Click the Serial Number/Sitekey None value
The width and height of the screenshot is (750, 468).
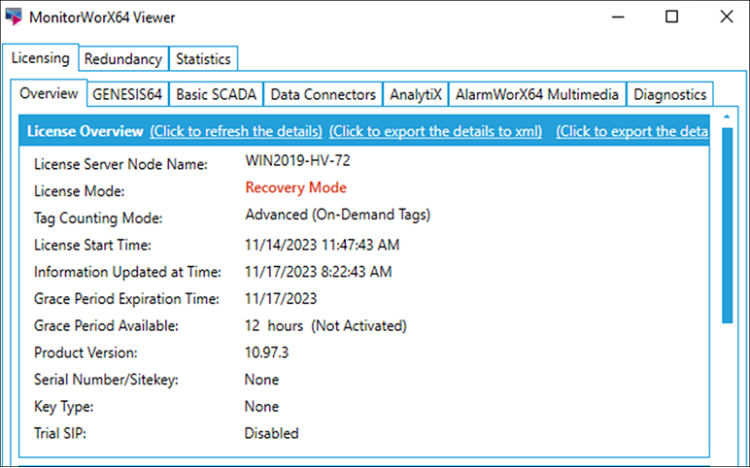[262, 379]
